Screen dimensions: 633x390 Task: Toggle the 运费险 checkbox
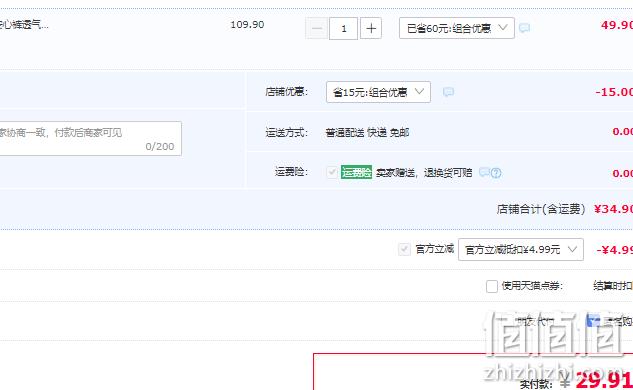click(332, 172)
